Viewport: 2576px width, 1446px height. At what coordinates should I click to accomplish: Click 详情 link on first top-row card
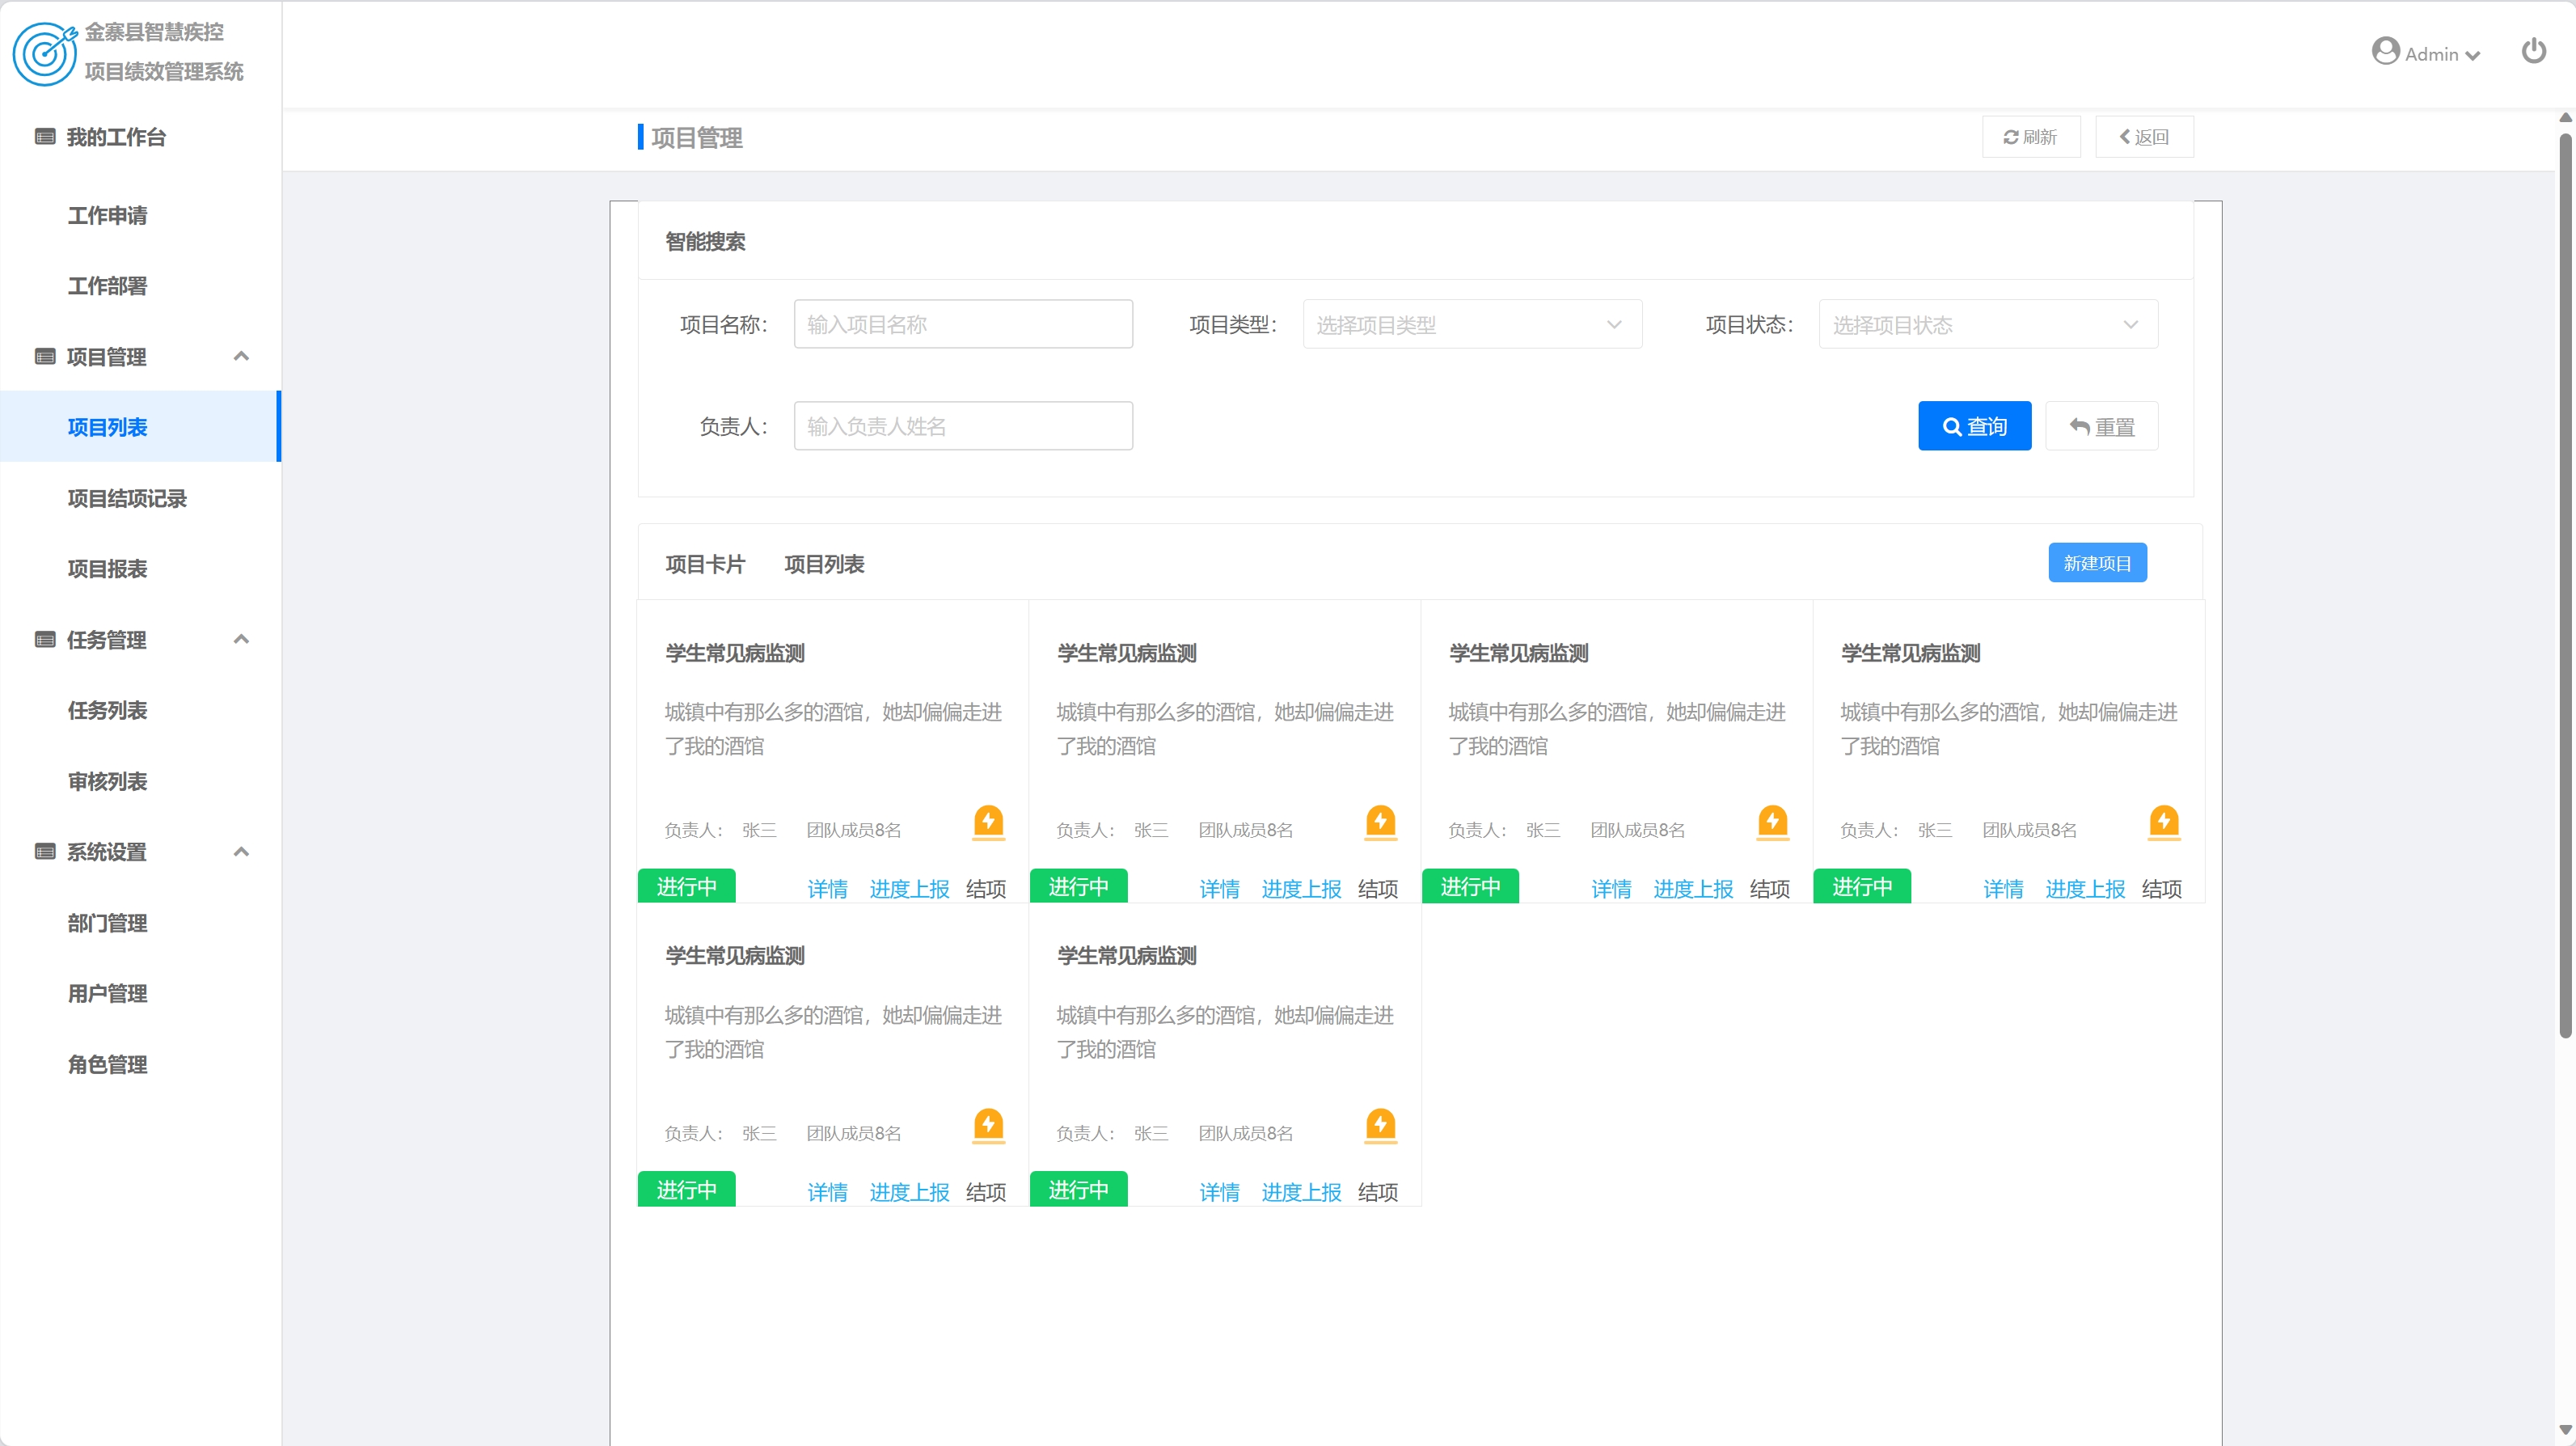point(827,889)
